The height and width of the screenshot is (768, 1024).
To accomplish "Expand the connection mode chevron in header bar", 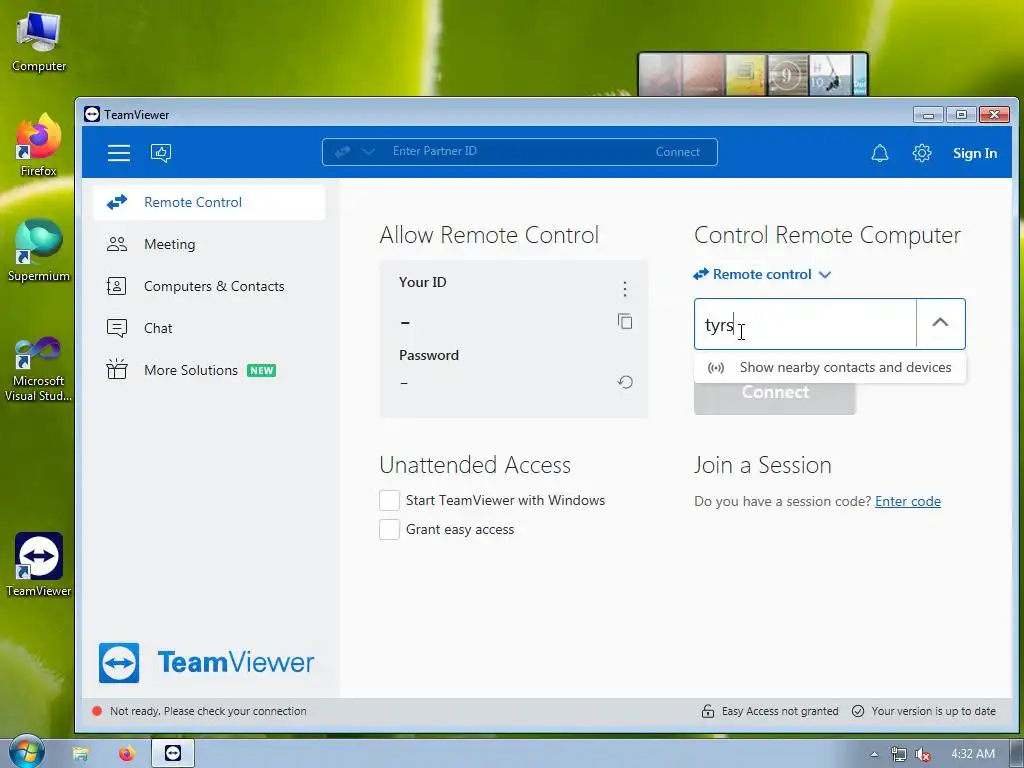I will (368, 152).
